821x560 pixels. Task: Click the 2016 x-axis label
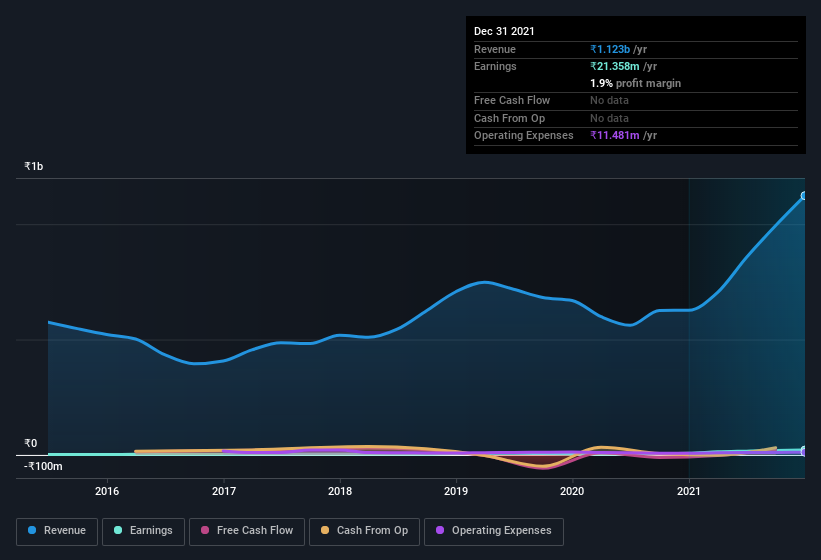[x=107, y=491]
